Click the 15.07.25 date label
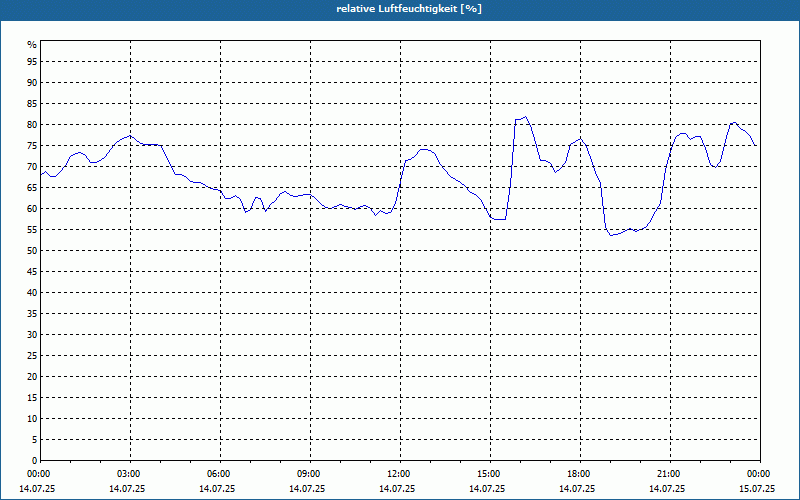 [757, 489]
